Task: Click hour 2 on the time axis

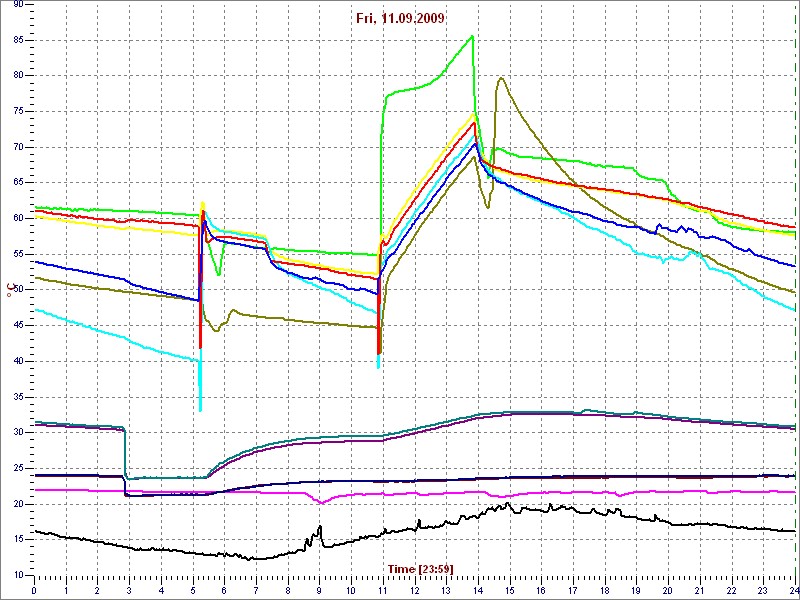Action: 97,590
